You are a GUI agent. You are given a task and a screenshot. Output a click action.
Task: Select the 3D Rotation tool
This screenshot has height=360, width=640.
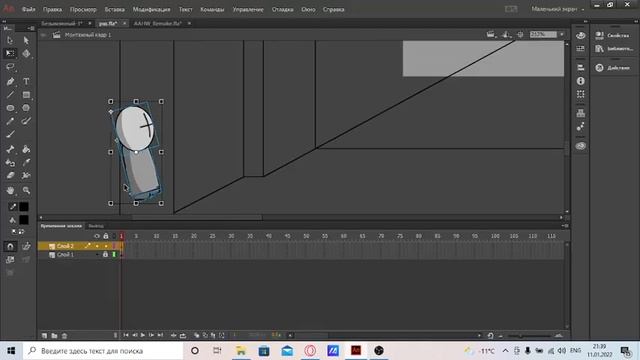26,53
